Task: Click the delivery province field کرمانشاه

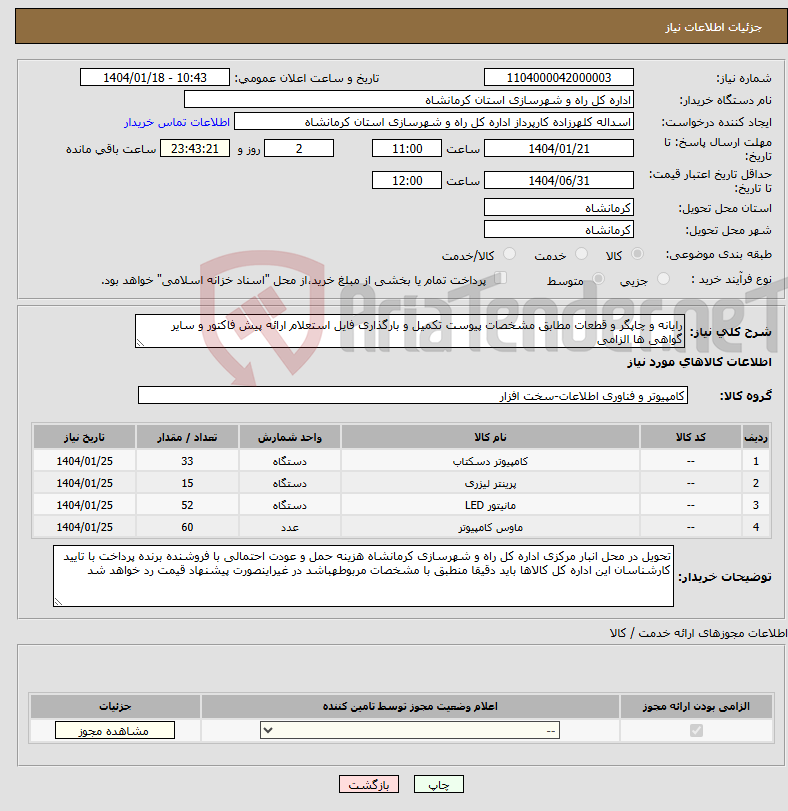Action: (558, 207)
